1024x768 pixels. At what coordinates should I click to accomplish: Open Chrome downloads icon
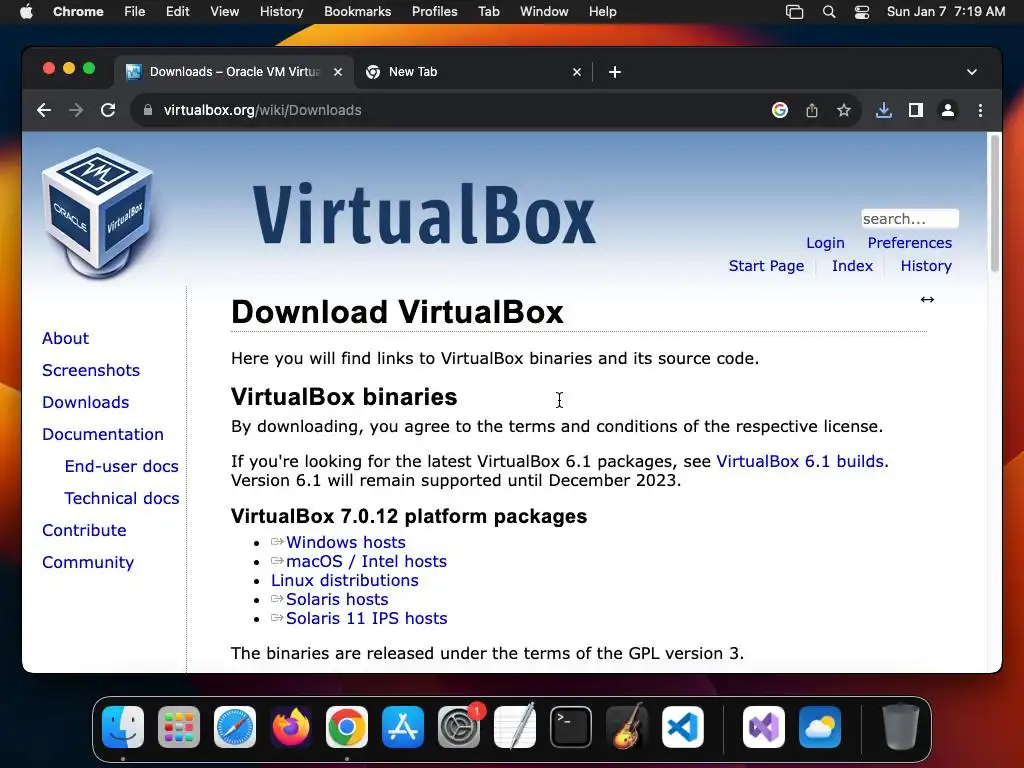pos(884,110)
